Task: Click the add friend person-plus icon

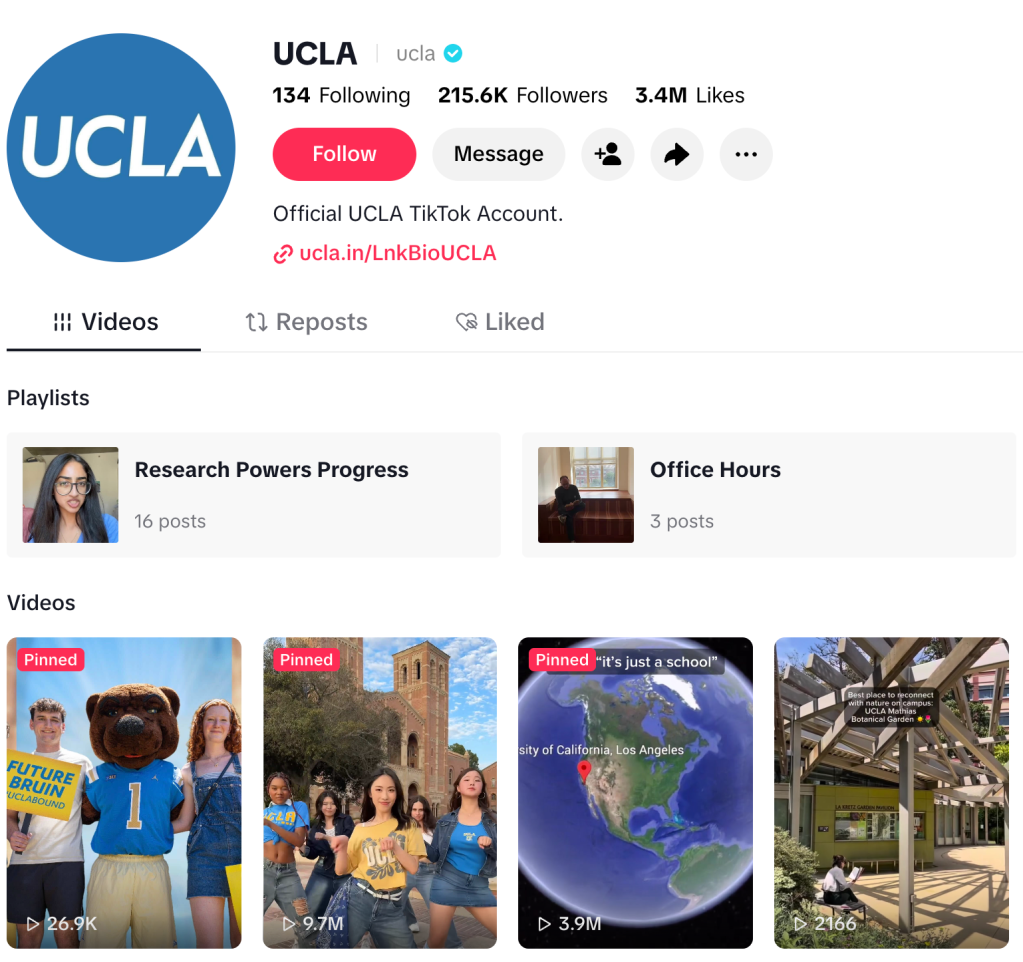Action: click(607, 155)
